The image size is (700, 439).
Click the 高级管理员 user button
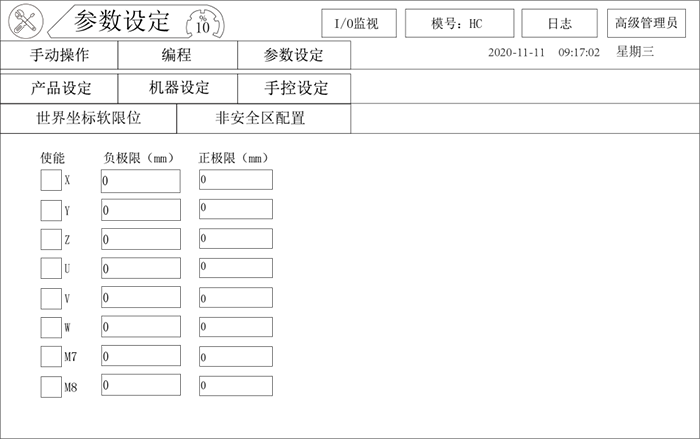click(646, 23)
